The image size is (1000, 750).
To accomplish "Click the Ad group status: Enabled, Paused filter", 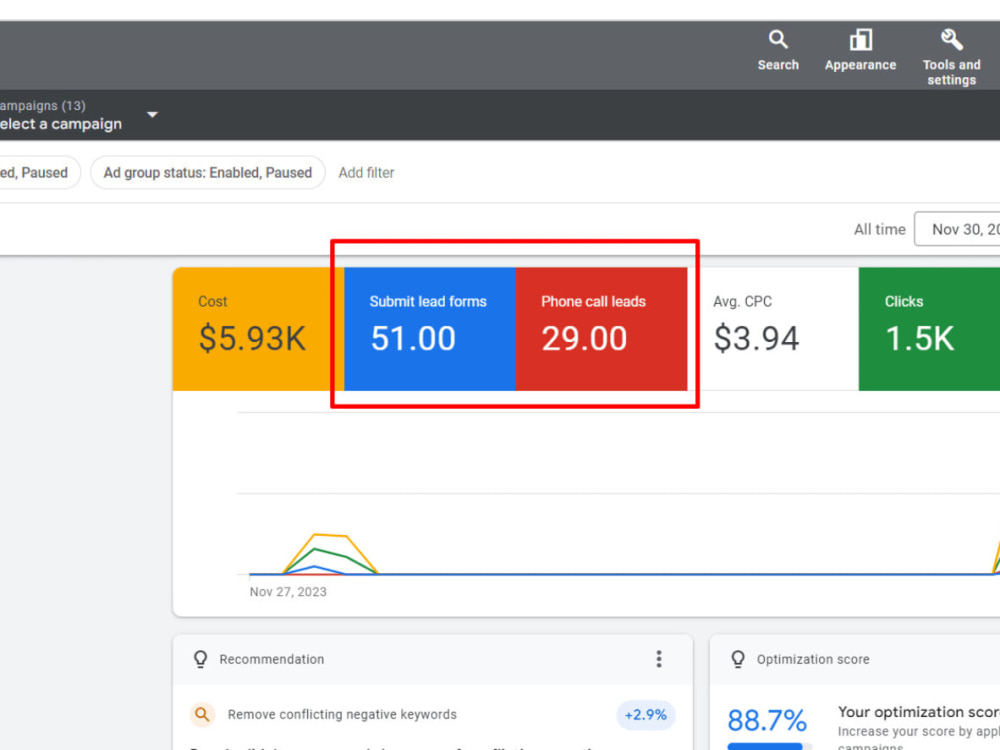I will coord(208,173).
